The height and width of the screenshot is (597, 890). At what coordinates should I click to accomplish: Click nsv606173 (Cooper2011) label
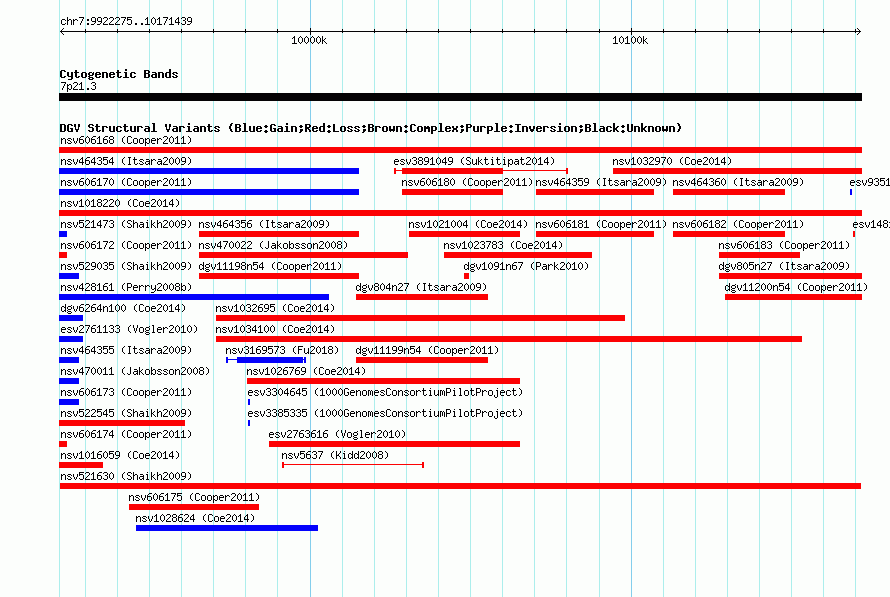point(126,392)
